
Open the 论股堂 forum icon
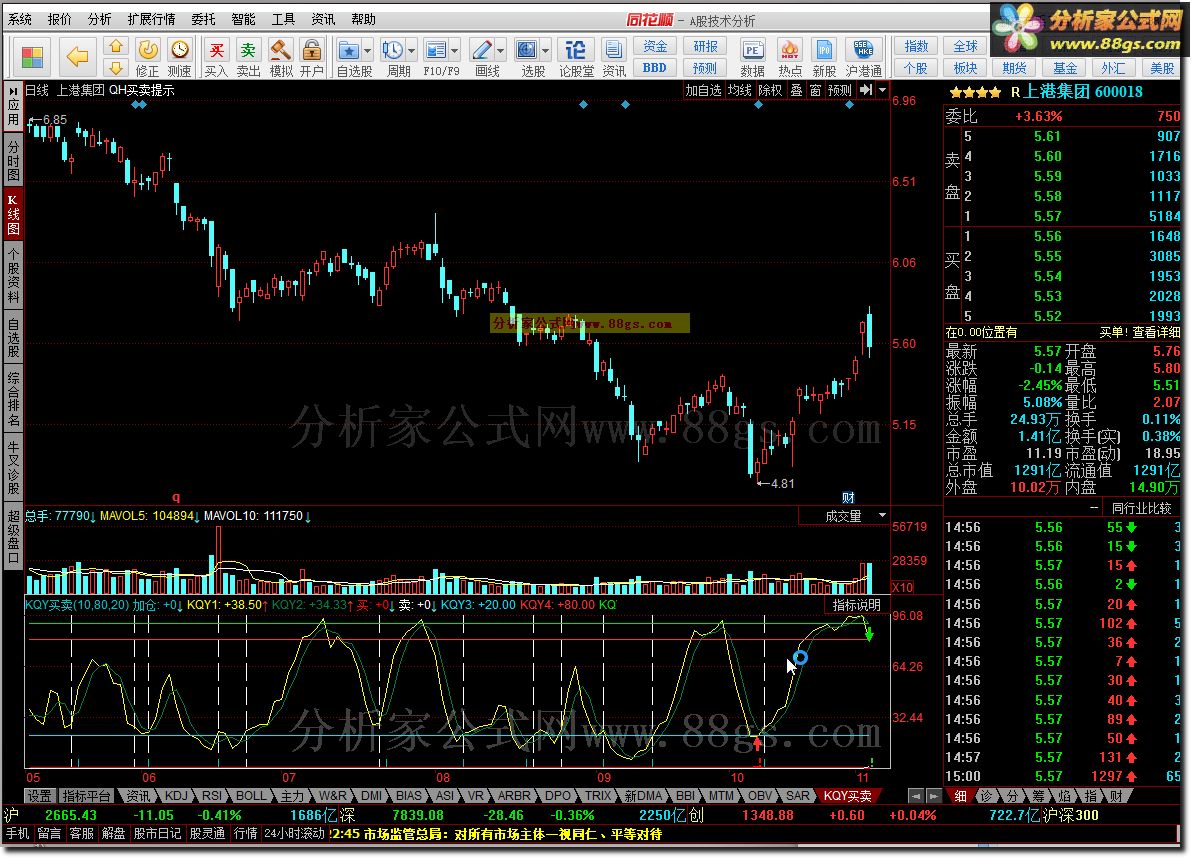click(575, 50)
